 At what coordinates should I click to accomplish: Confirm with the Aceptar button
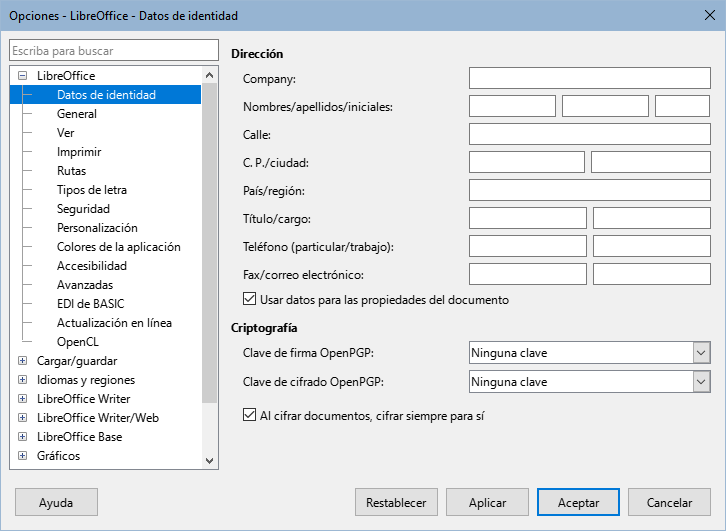tap(578, 502)
